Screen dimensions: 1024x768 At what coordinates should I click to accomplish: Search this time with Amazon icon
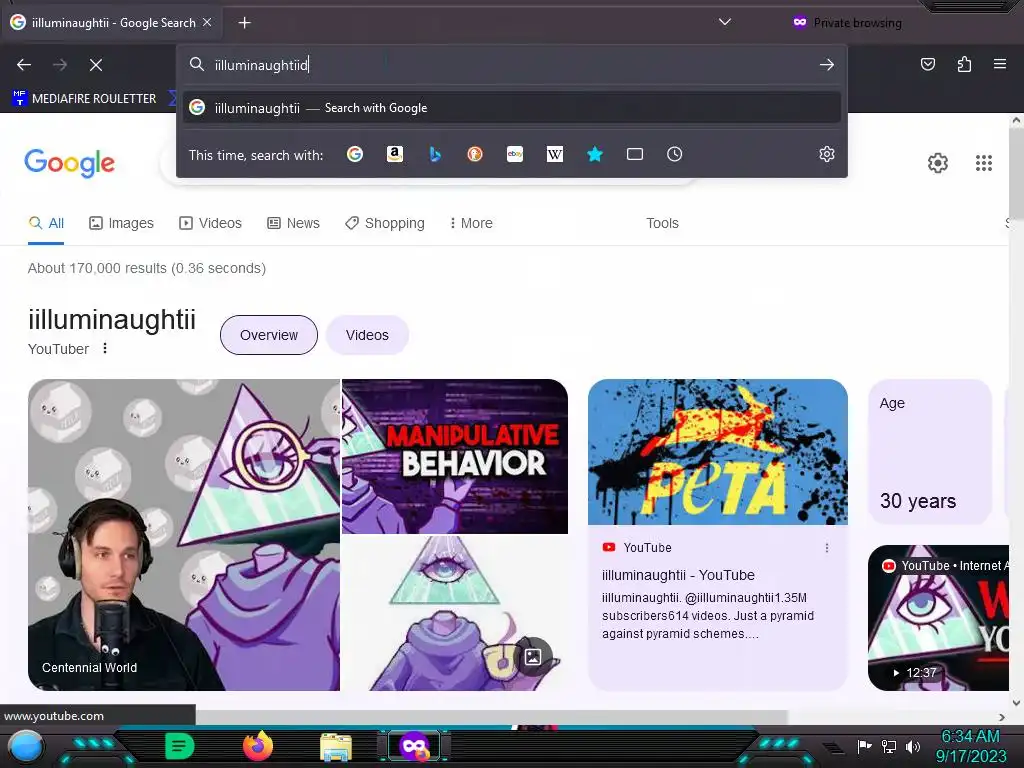tap(394, 154)
